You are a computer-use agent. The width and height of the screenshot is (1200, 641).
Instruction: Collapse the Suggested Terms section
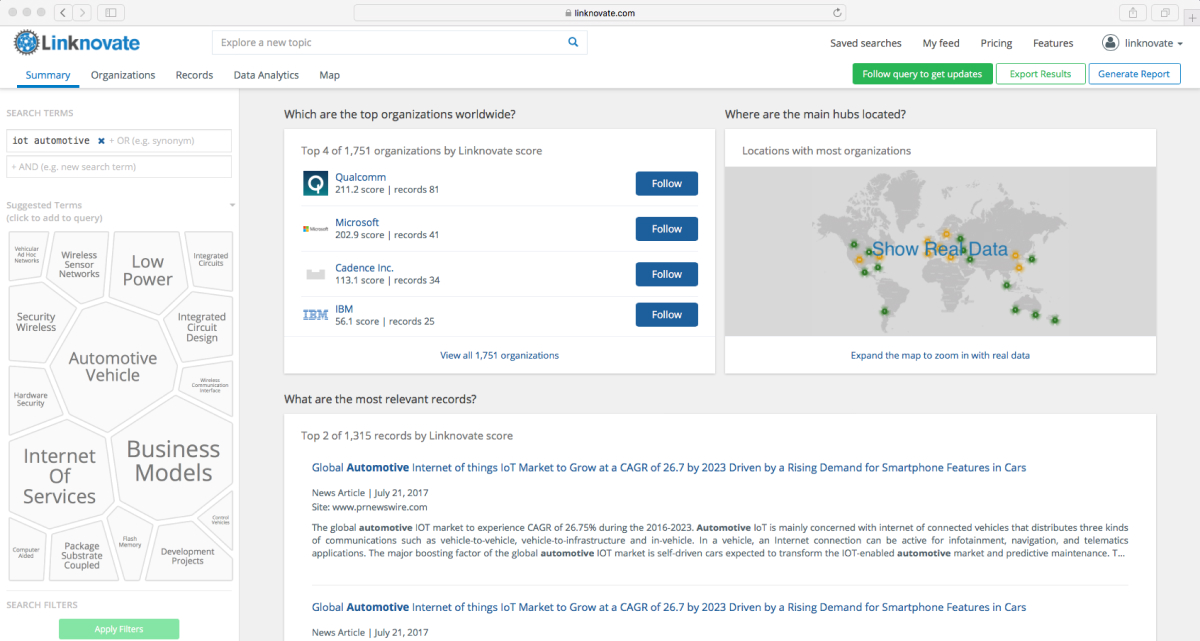(232, 206)
